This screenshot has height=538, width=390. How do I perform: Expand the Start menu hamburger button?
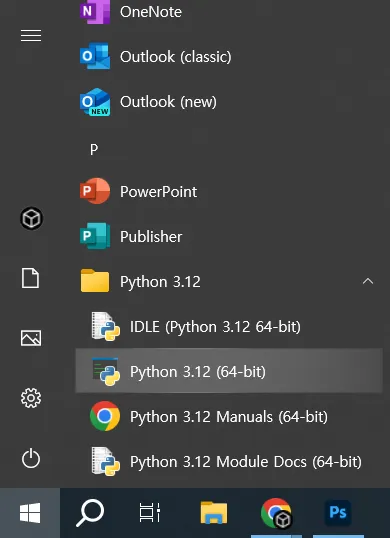pyautogui.click(x=31, y=36)
